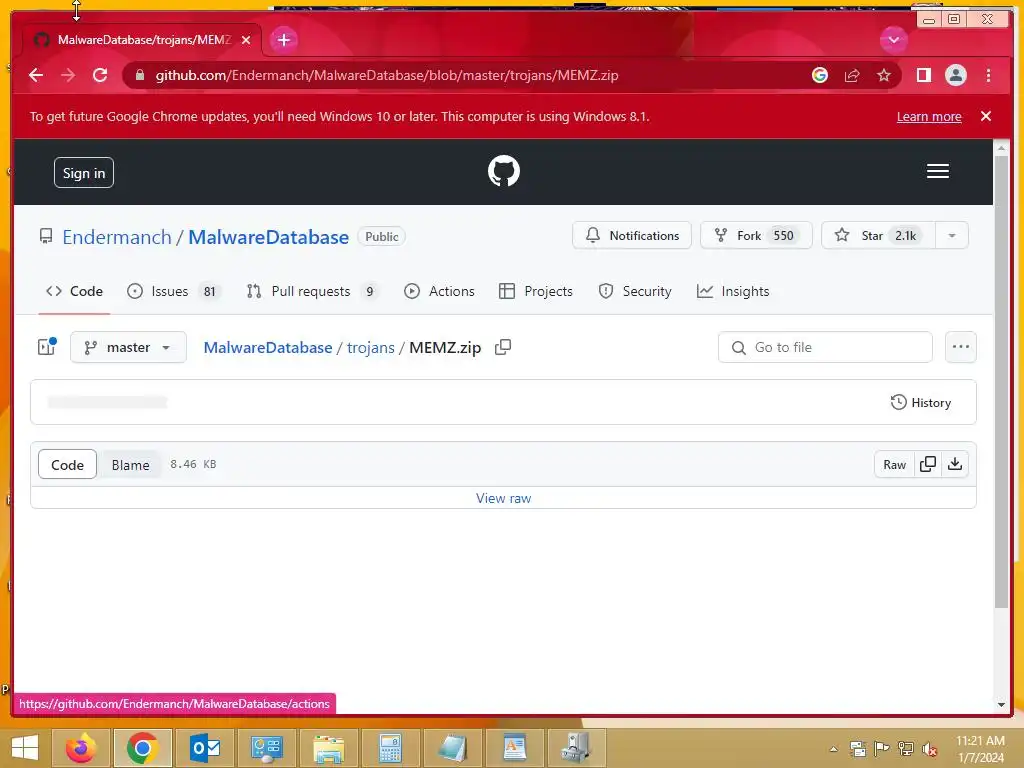Screen dimensions: 1024x768
Task: Open File Explorer from the taskbar
Action: click(329, 748)
